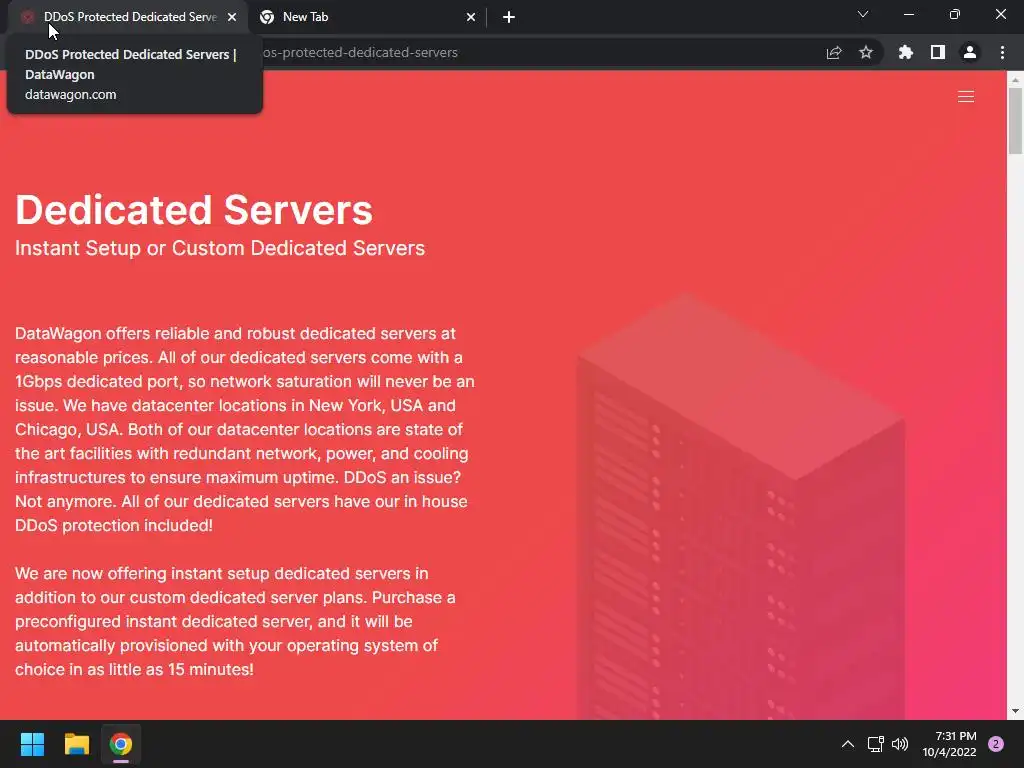The height and width of the screenshot is (768, 1024).
Task: Switch to the DDoS Protected Dedicated Servers tab
Action: (x=129, y=17)
